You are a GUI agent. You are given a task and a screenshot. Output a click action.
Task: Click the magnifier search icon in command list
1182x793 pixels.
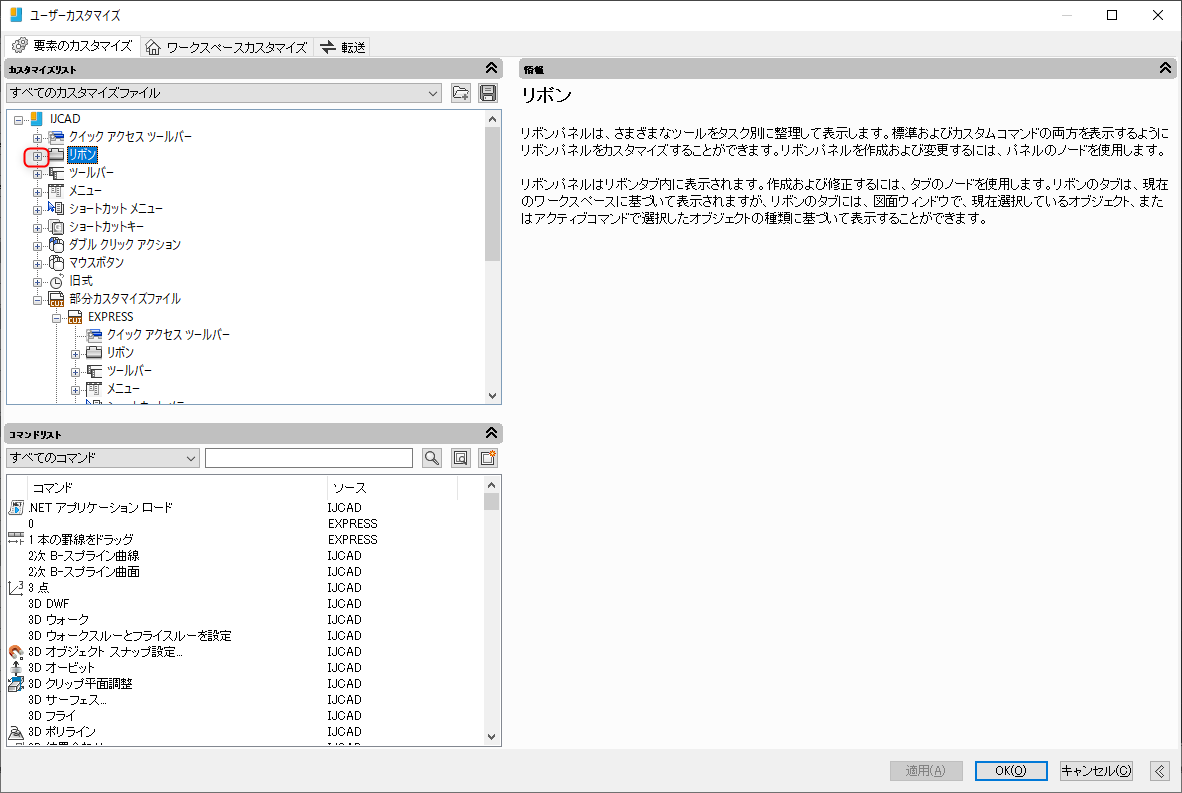432,458
